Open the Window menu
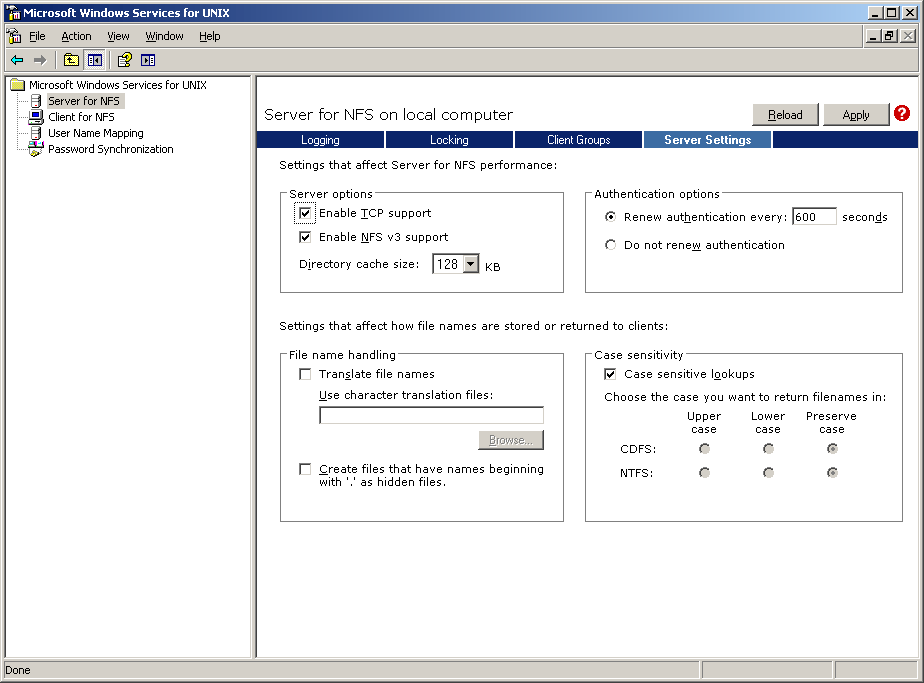 (164, 36)
